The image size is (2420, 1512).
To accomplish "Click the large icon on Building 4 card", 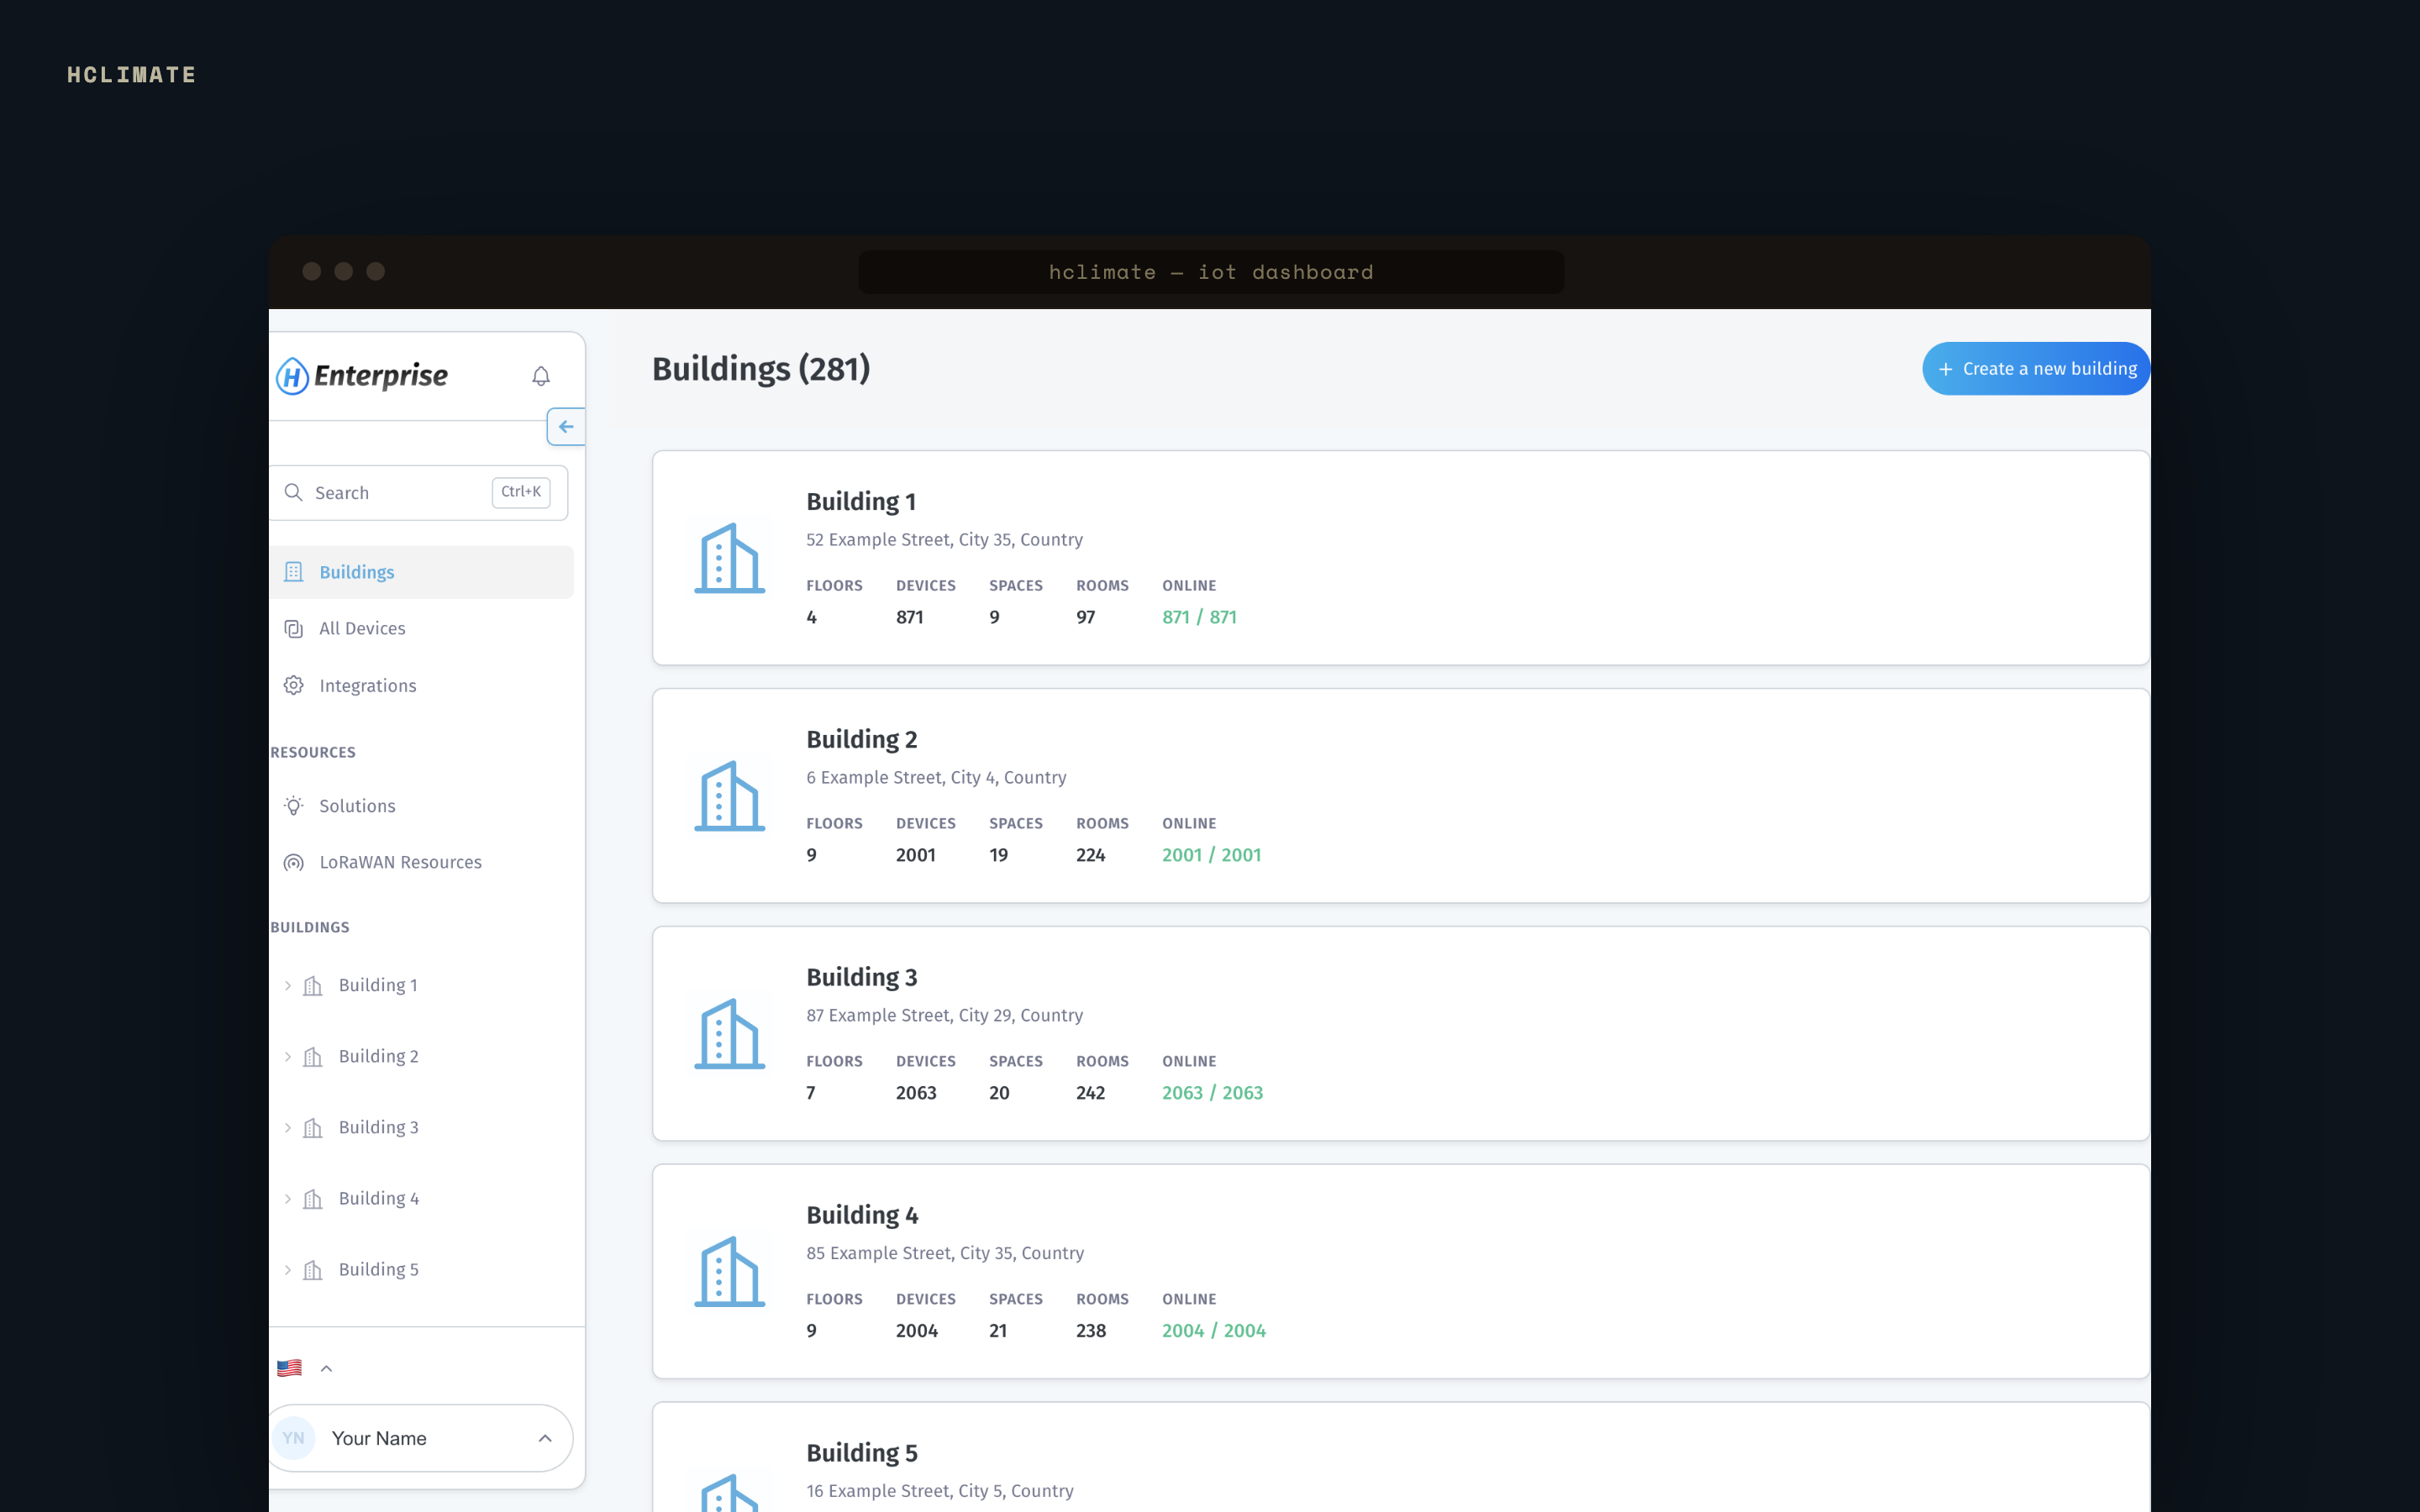I will (x=730, y=1272).
